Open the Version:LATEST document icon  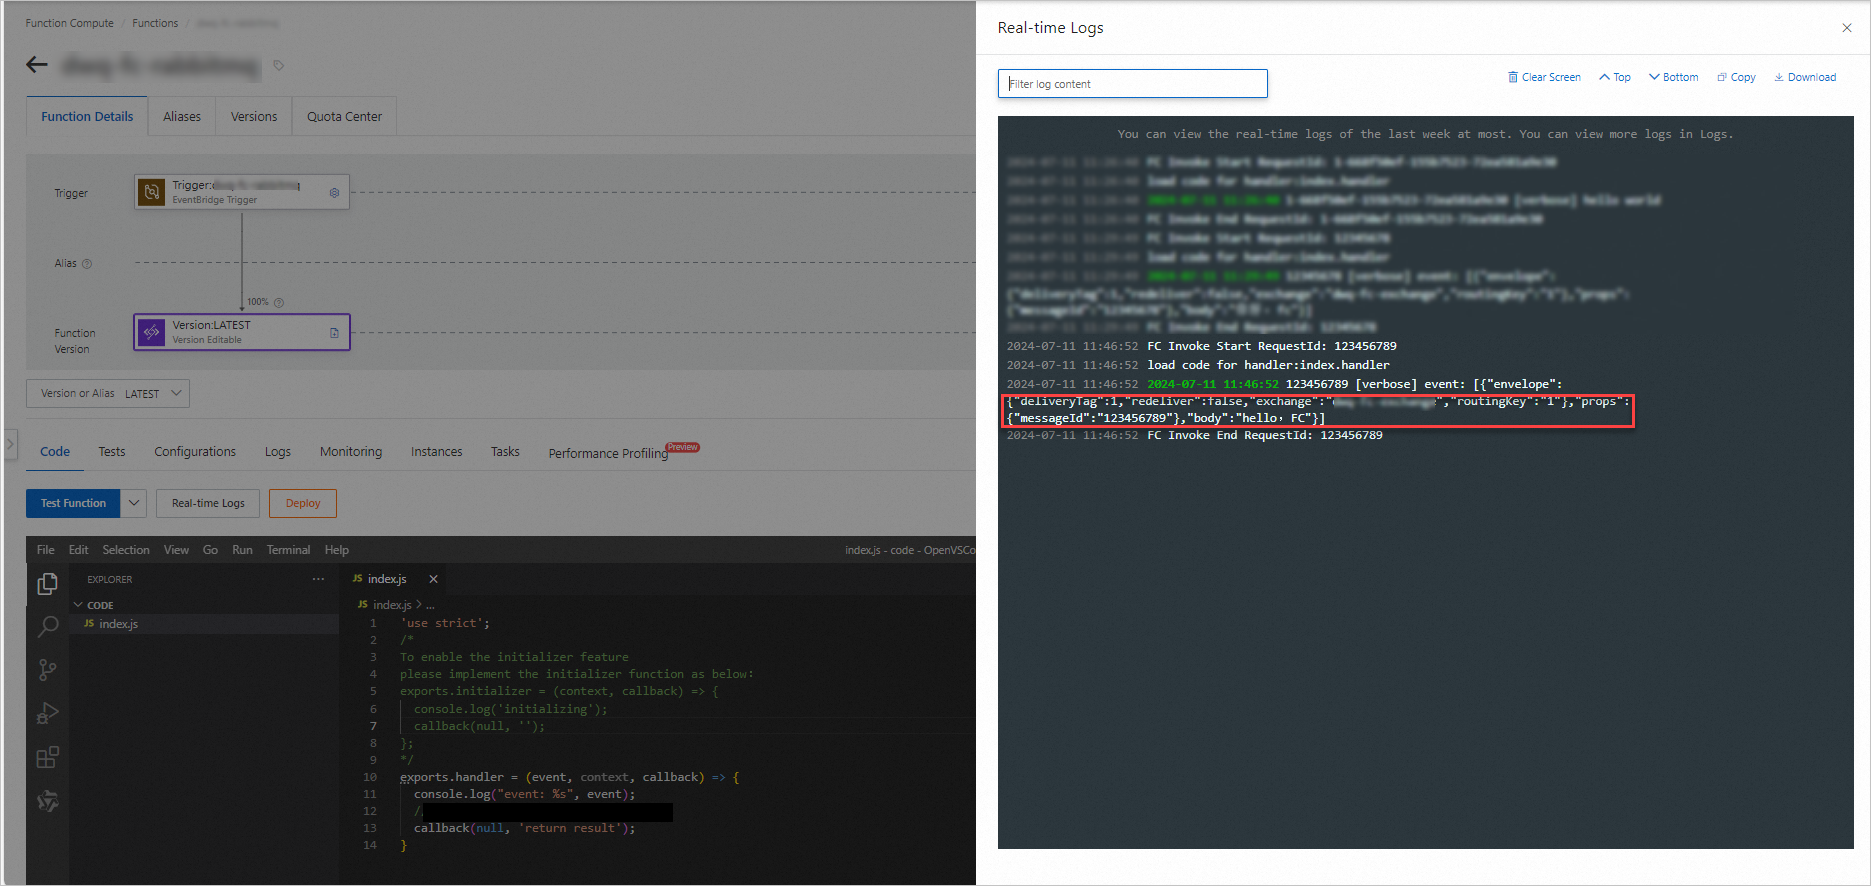pos(334,333)
